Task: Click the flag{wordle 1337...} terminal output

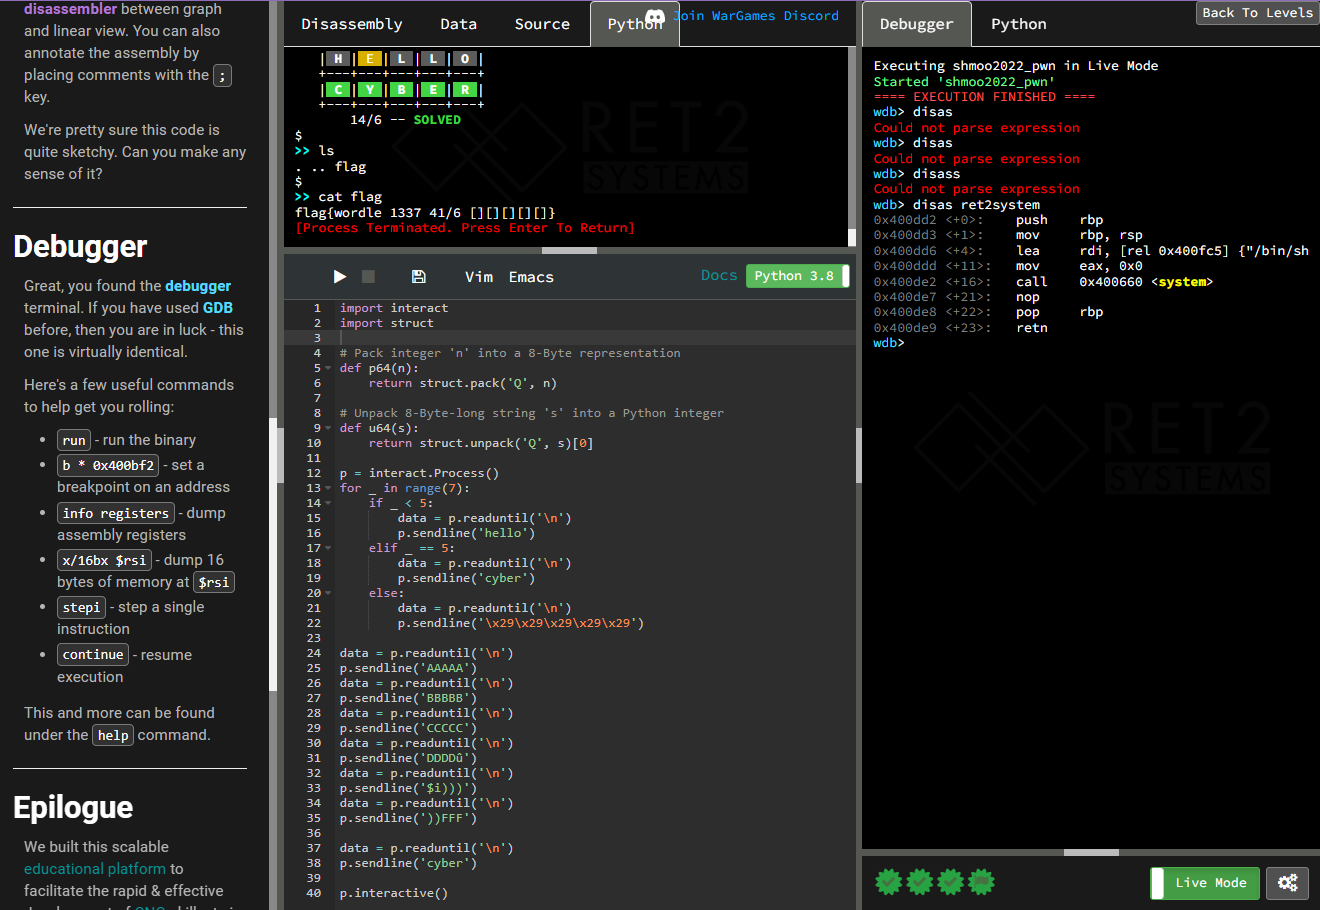Action: pos(425,213)
